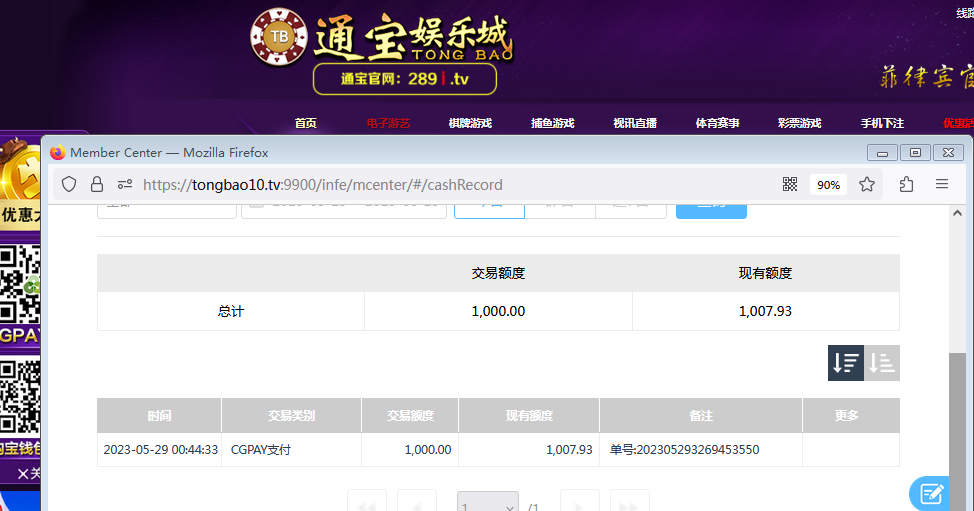Click the 交易类别 column header
Image resolution: width=974 pixels, height=511 pixels.
coord(291,415)
